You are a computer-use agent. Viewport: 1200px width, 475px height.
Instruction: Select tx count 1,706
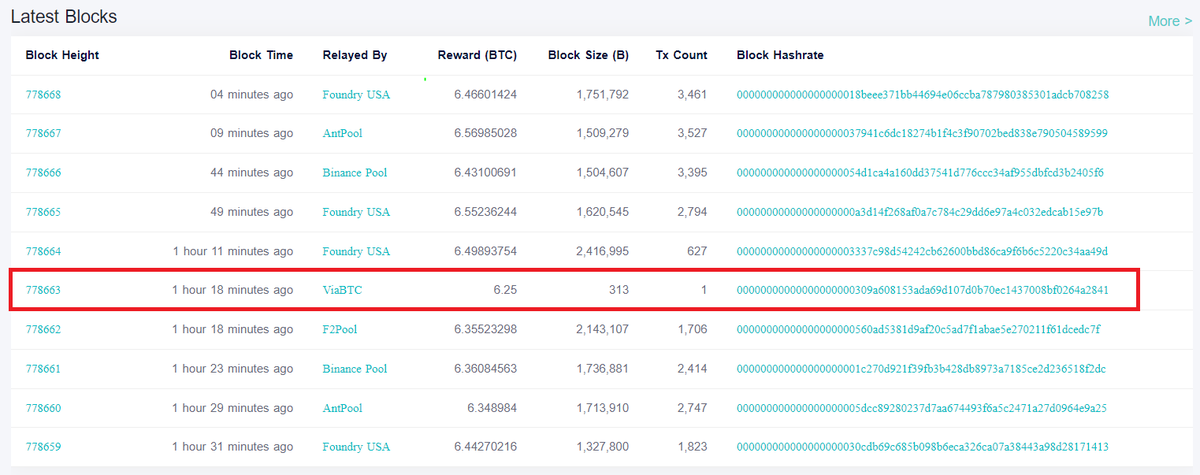(692, 329)
